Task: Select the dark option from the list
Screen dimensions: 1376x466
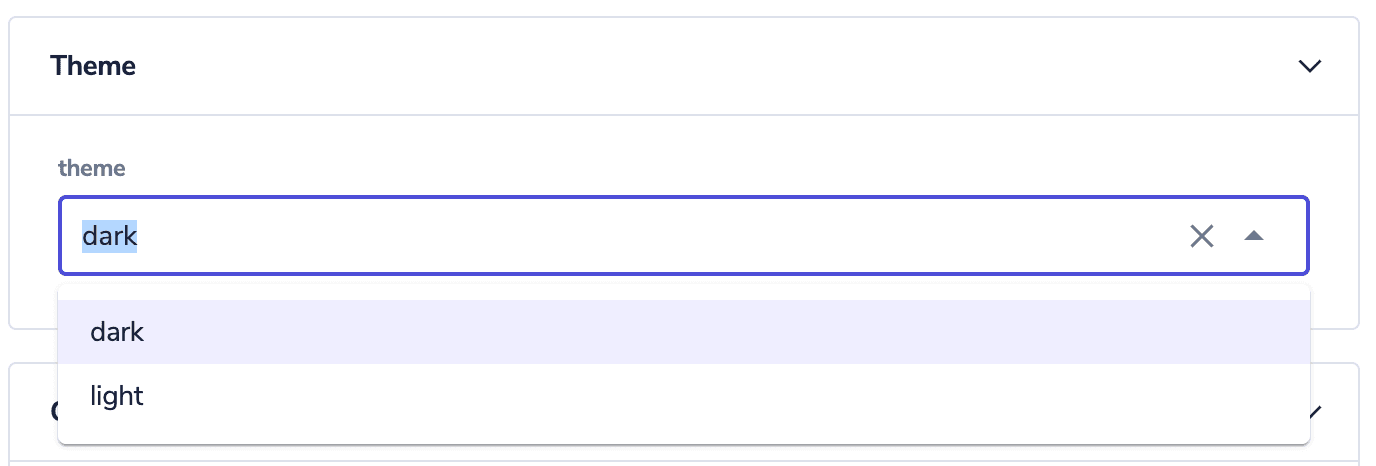Action: point(118,332)
